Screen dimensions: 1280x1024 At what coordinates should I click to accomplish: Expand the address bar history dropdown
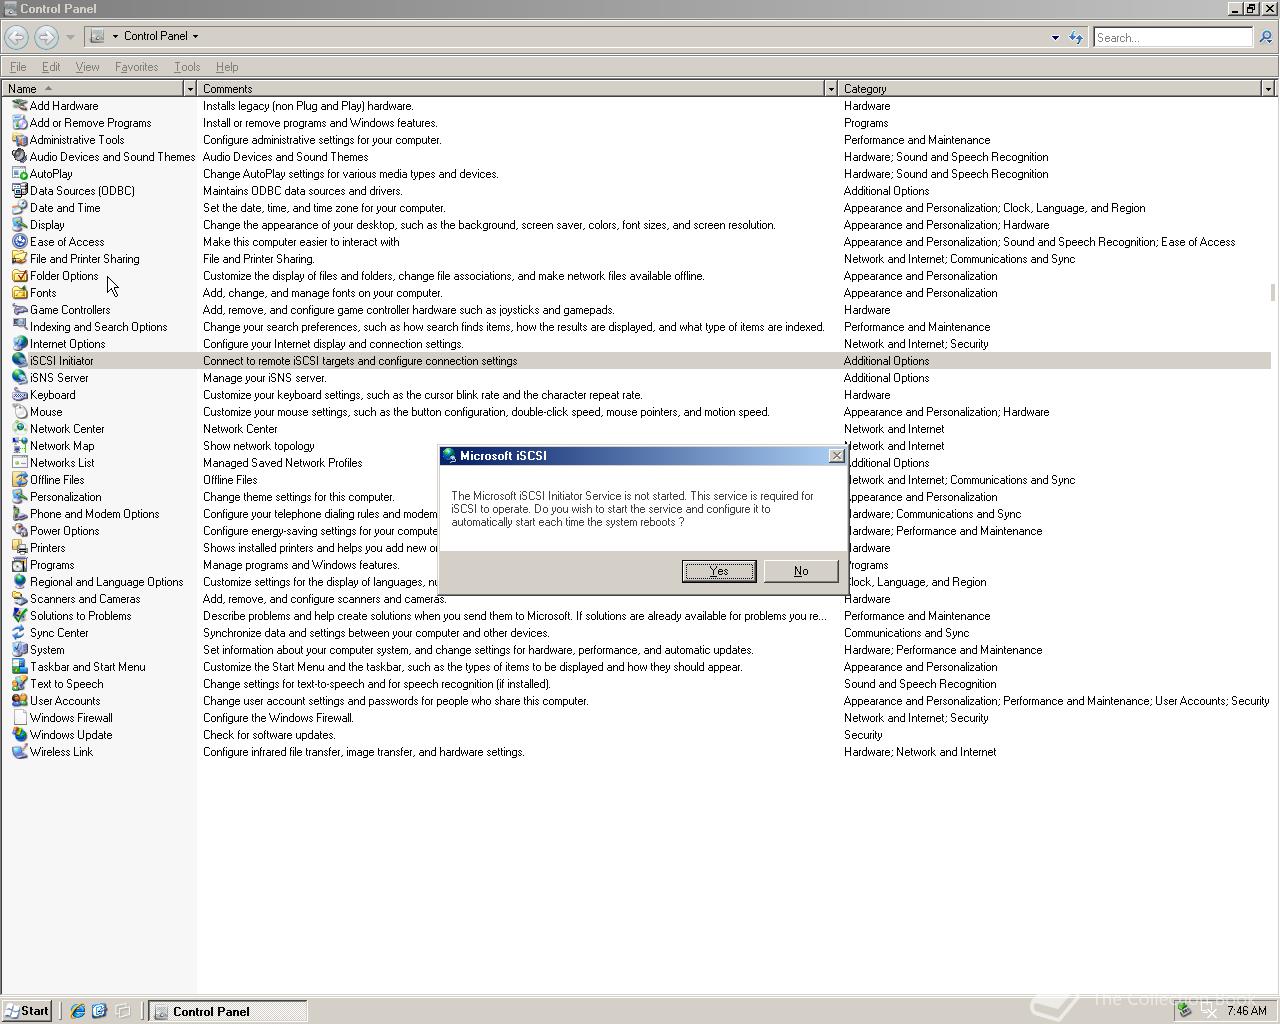pos(1055,38)
